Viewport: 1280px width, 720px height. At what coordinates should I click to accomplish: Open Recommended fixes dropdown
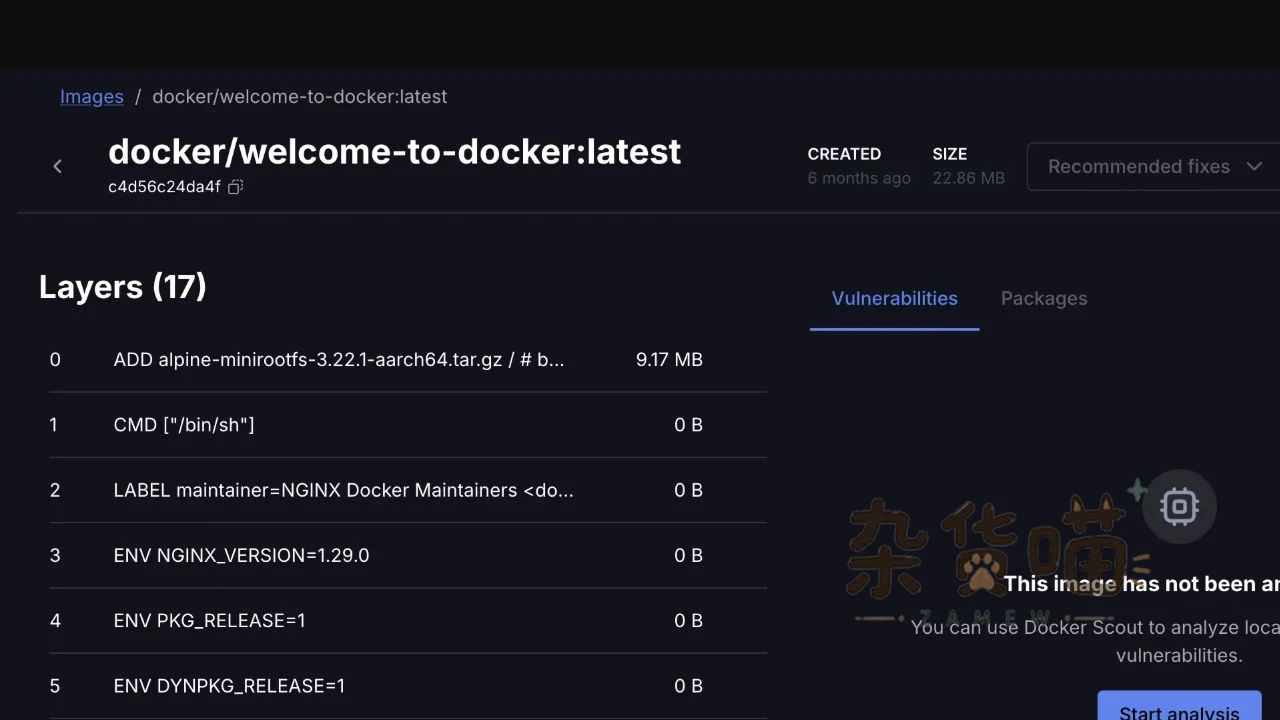point(1154,166)
